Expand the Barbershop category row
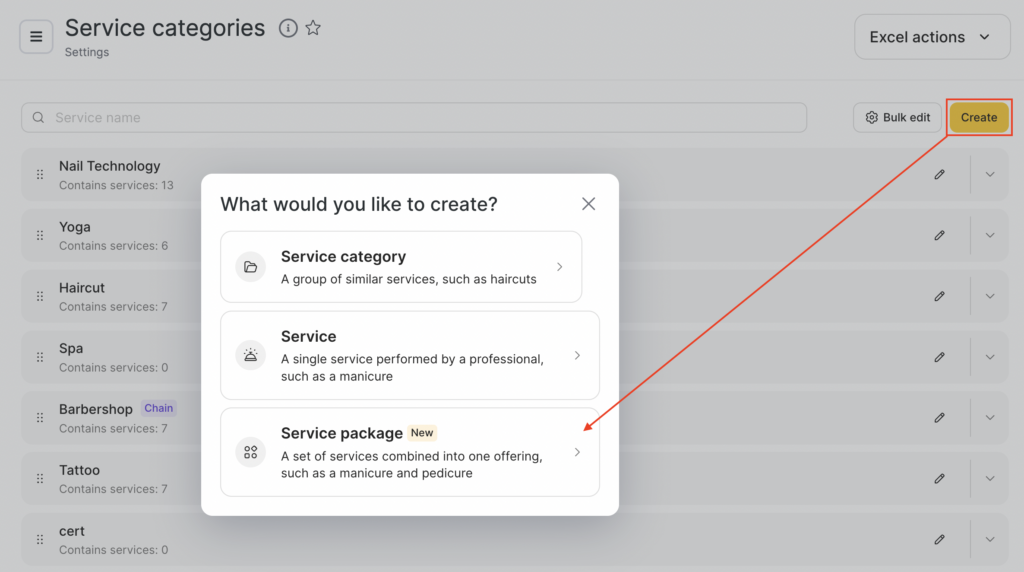Image resolution: width=1024 pixels, height=572 pixels. tap(990, 417)
